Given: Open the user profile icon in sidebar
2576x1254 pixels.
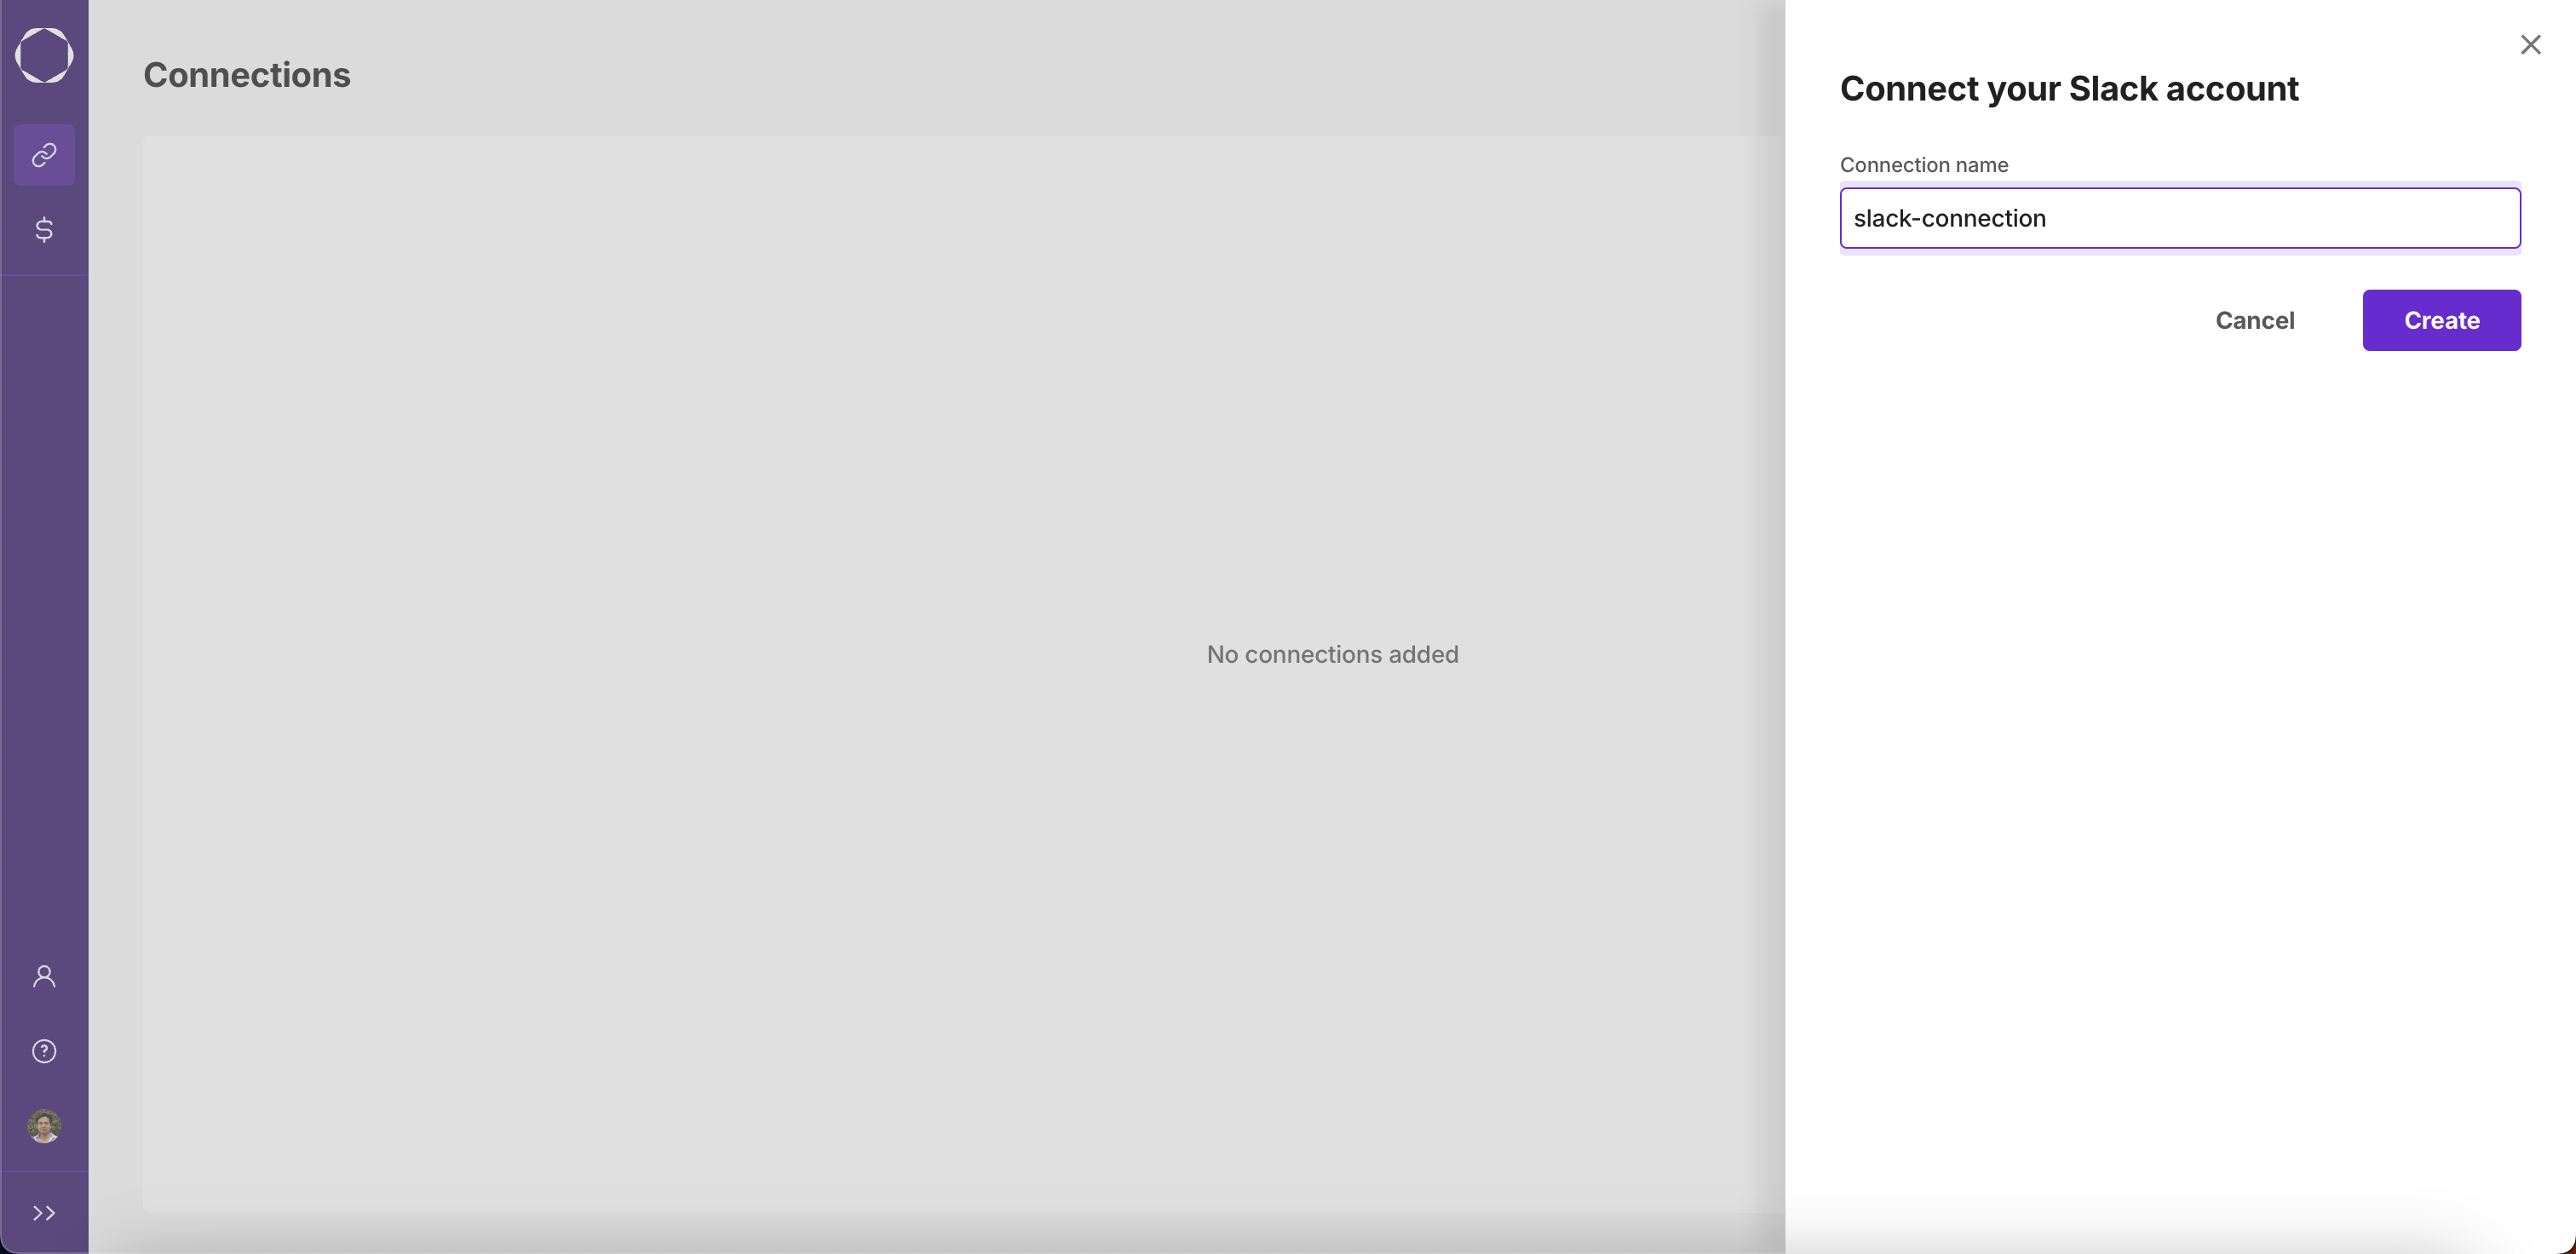Looking at the screenshot, I should (44, 976).
